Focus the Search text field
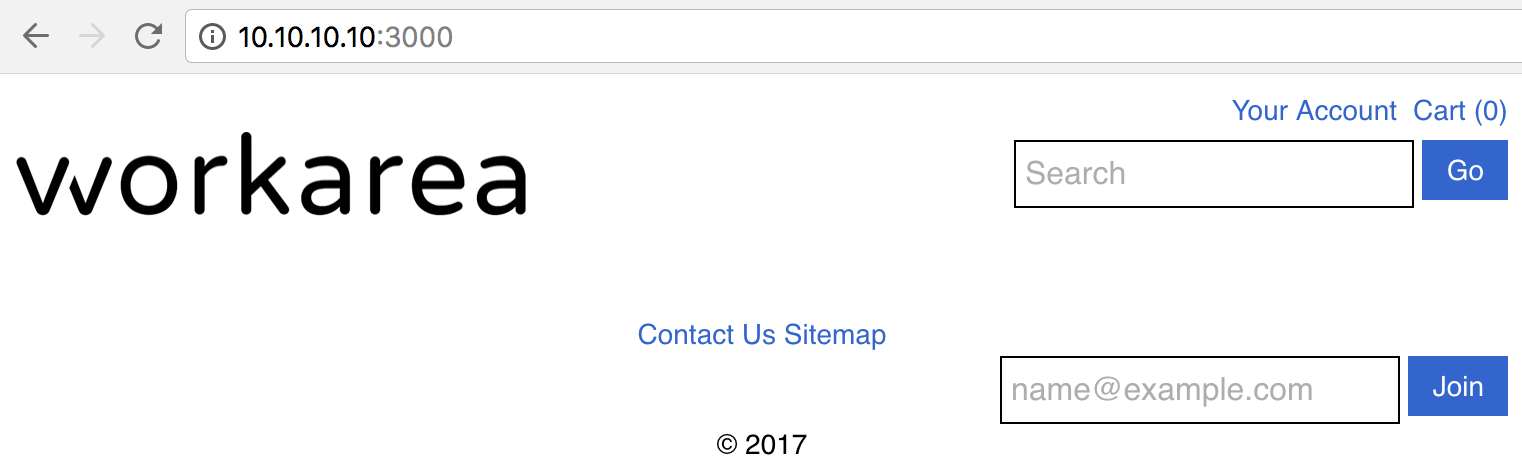 click(1214, 174)
